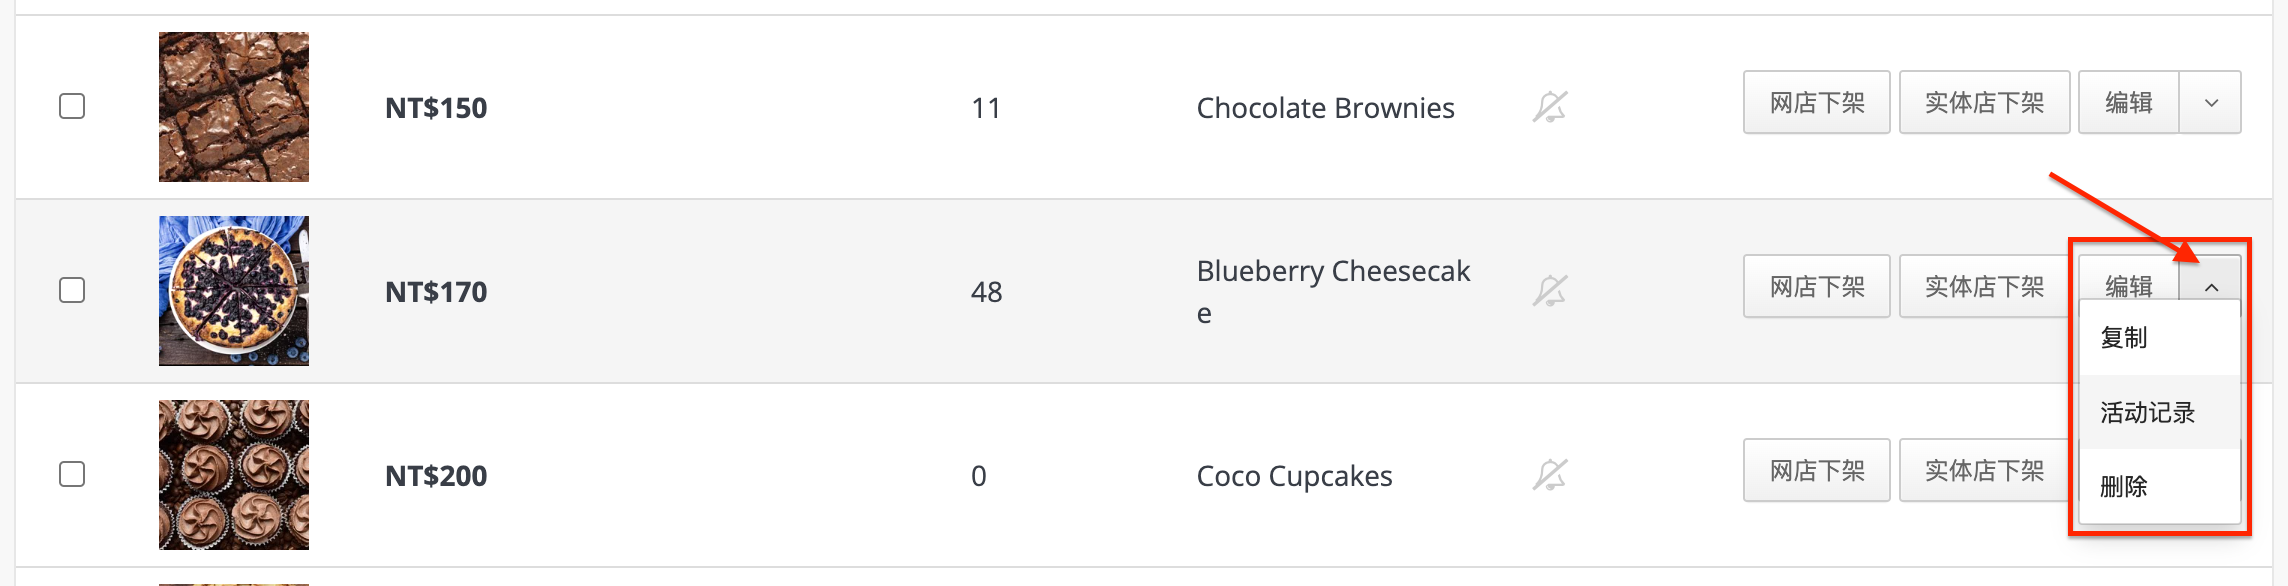The width and height of the screenshot is (2288, 586).
Task: Tick the Blueberry Cheesecake row checkbox
Action: coord(72,290)
